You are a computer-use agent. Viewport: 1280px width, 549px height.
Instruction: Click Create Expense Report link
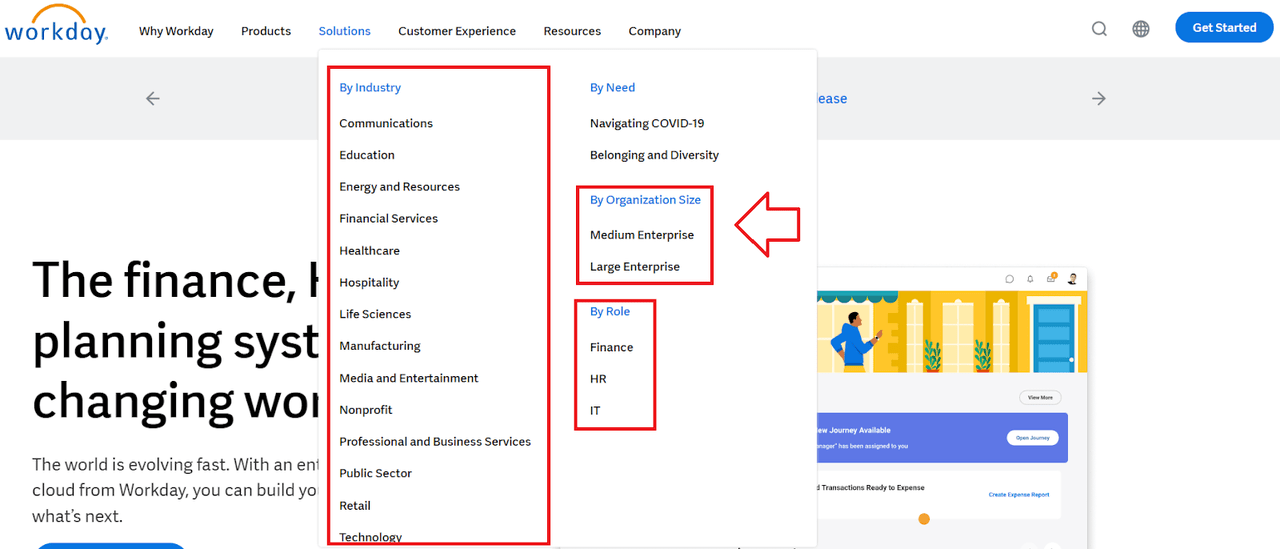(x=1019, y=494)
